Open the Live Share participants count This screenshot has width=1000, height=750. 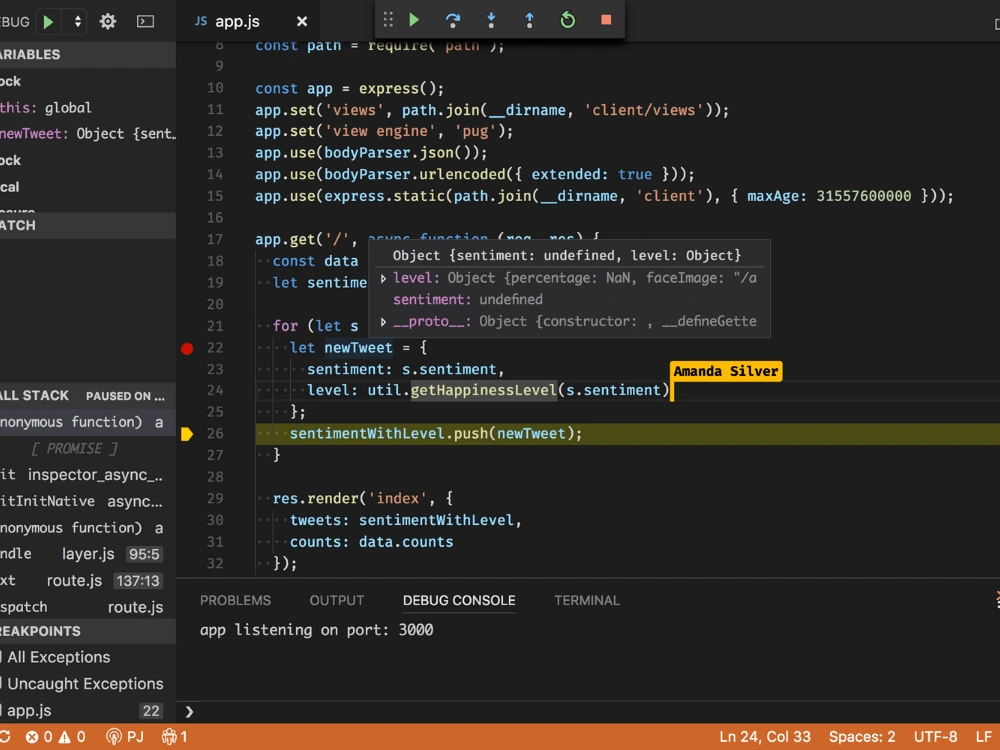point(174,737)
